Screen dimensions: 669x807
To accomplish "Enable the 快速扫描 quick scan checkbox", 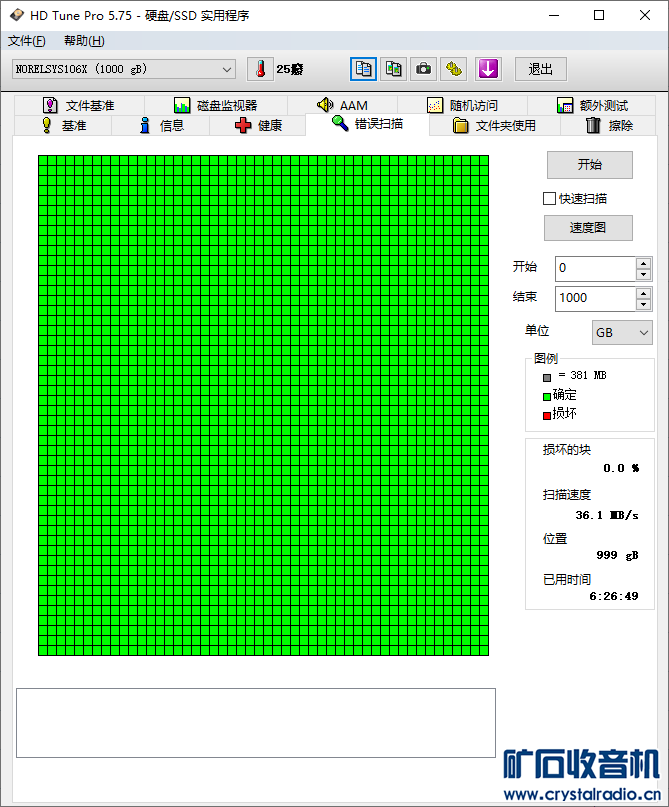I will [550, 199].
